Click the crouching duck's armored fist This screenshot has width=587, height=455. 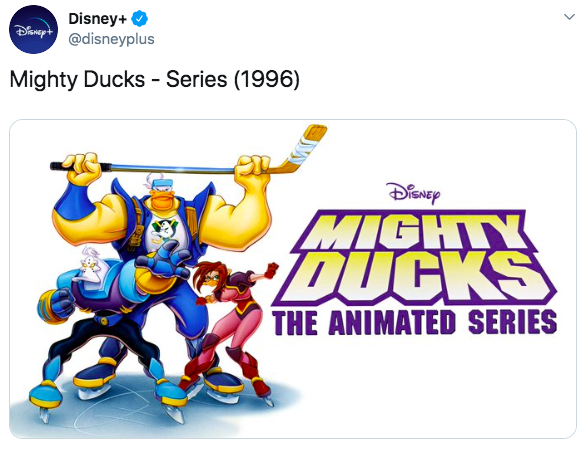(x=54, y=304)
